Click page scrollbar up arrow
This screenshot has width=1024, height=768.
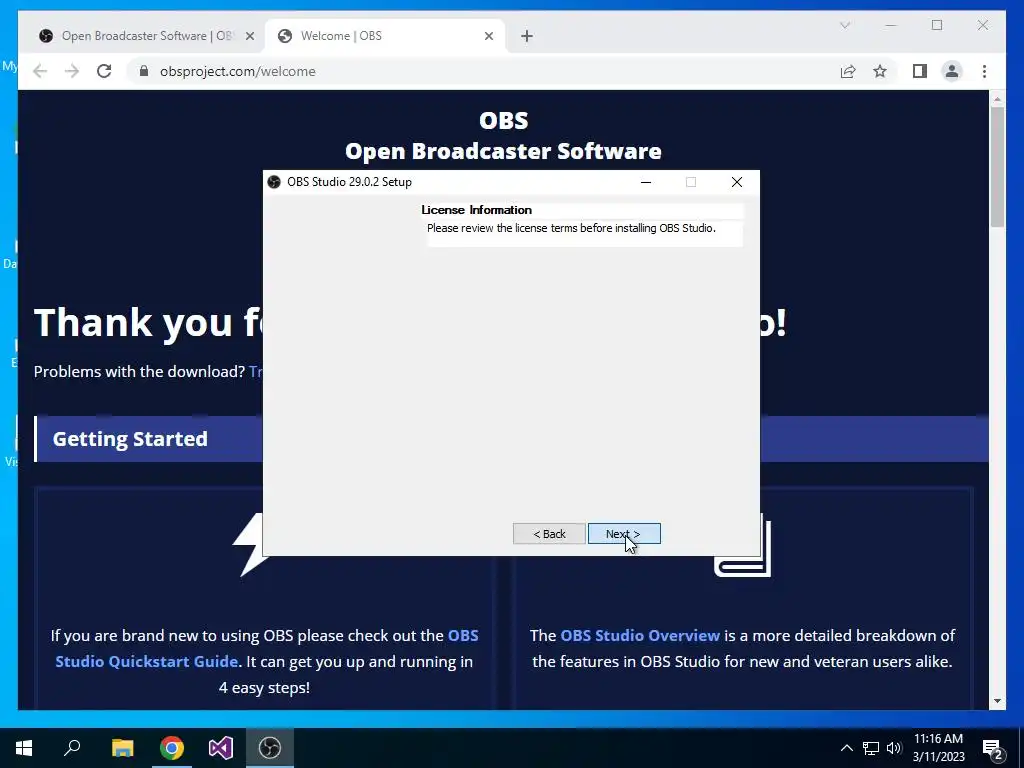997,99
